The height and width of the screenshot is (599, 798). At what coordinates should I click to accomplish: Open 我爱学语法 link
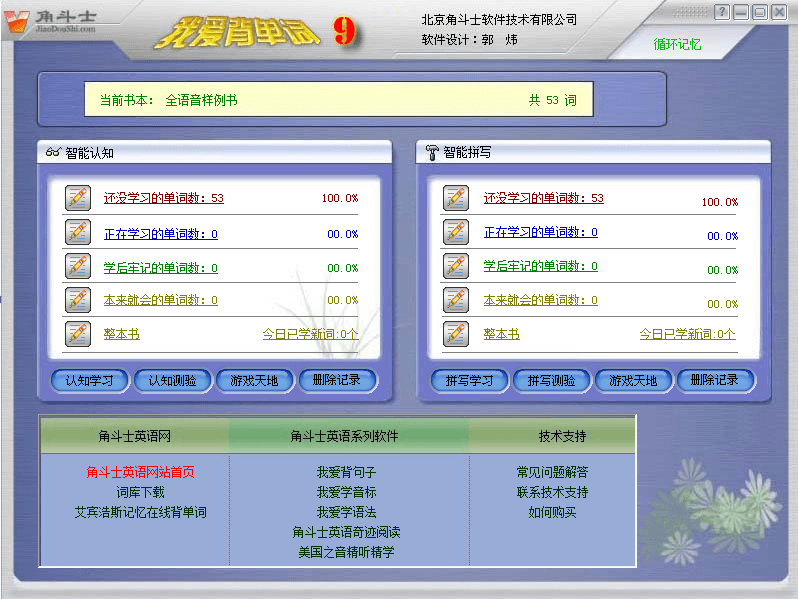click(346, 512)
